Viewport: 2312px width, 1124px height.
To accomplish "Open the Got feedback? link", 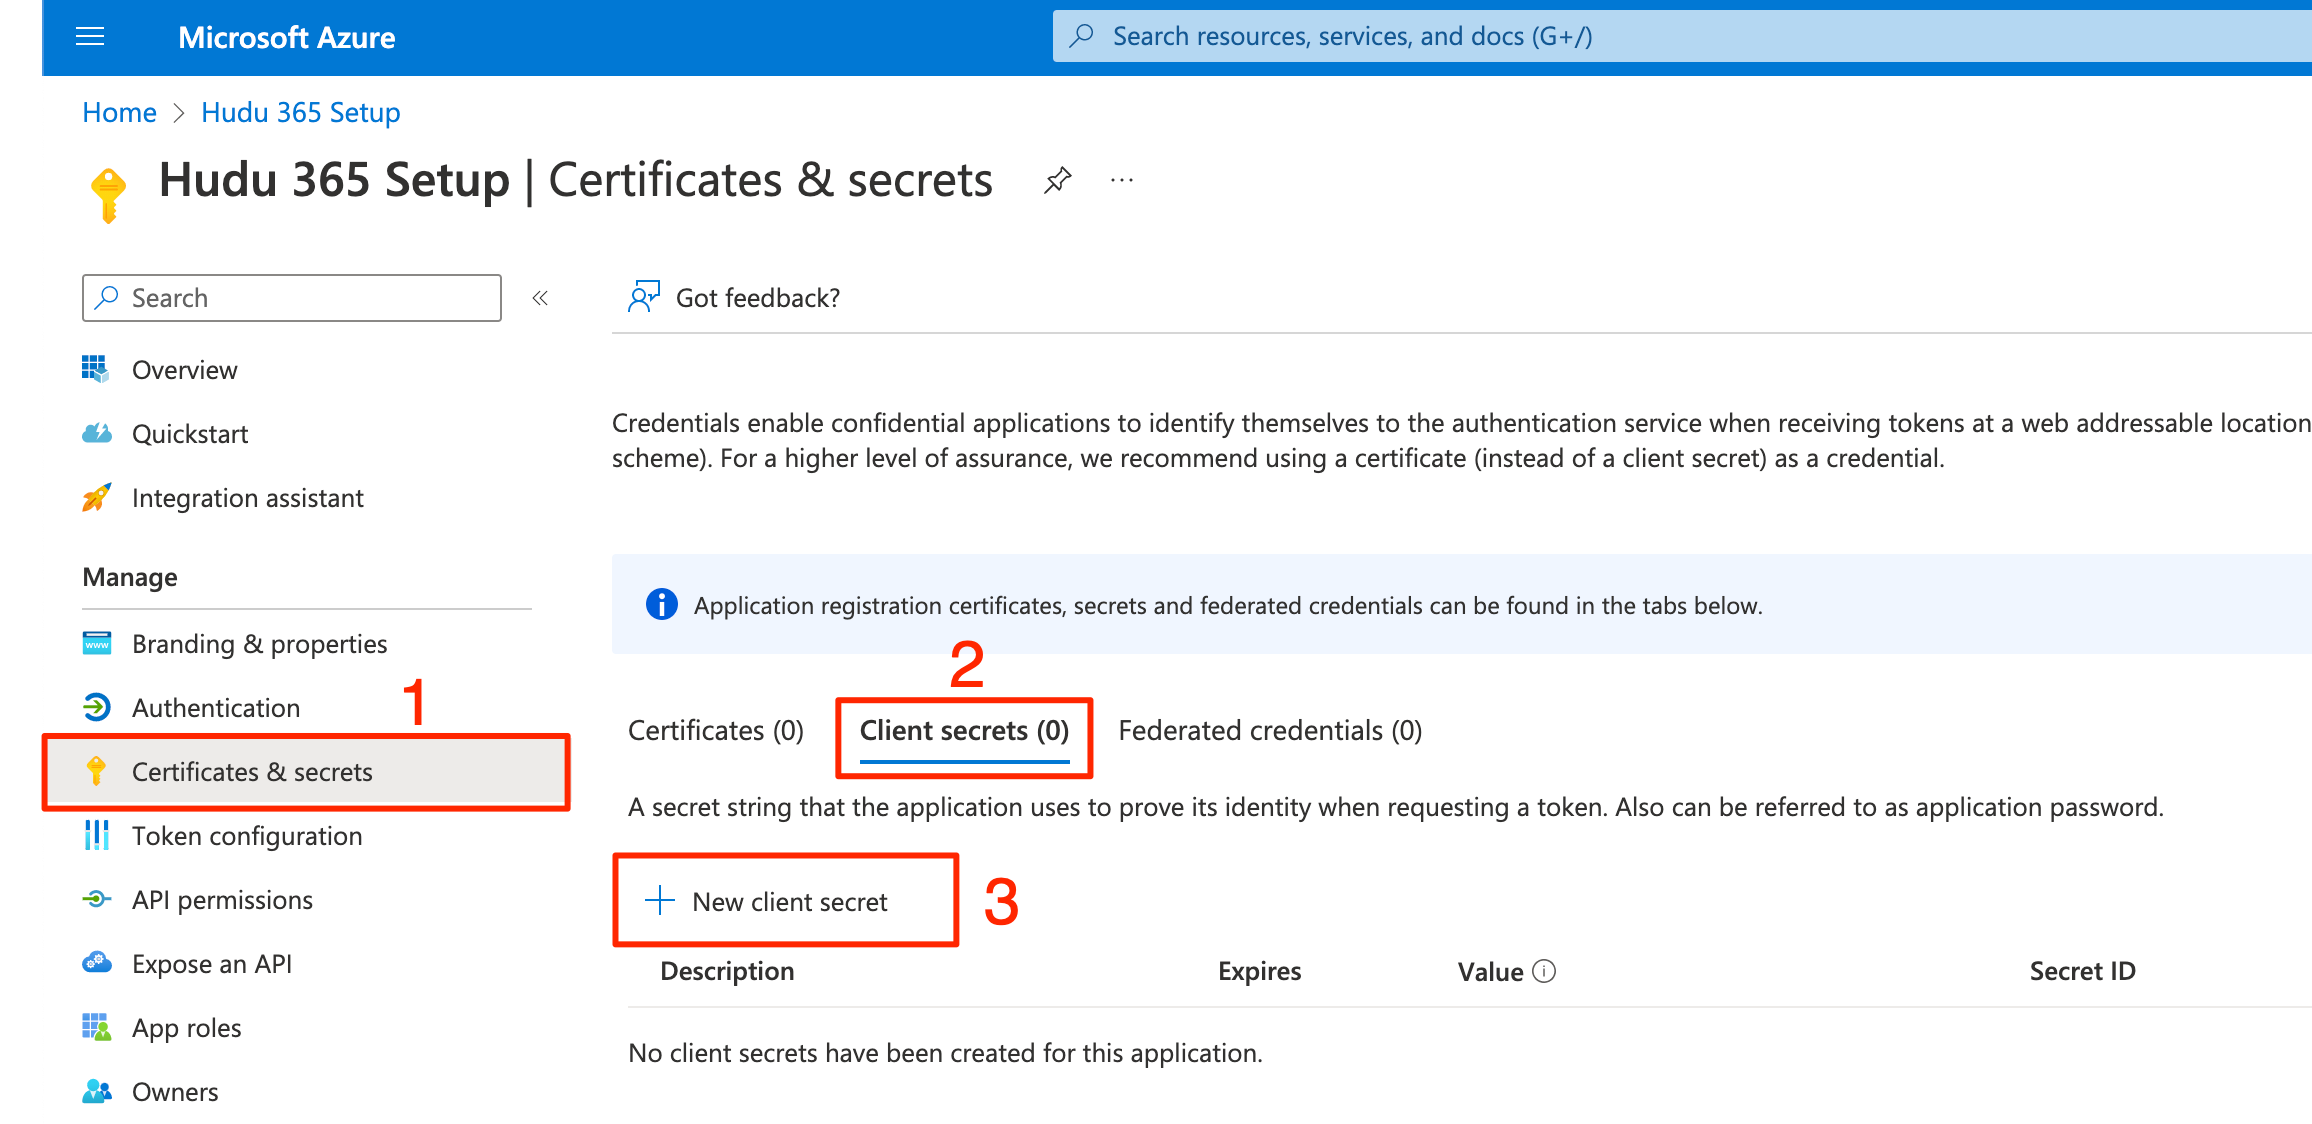I will coord(758,298).
